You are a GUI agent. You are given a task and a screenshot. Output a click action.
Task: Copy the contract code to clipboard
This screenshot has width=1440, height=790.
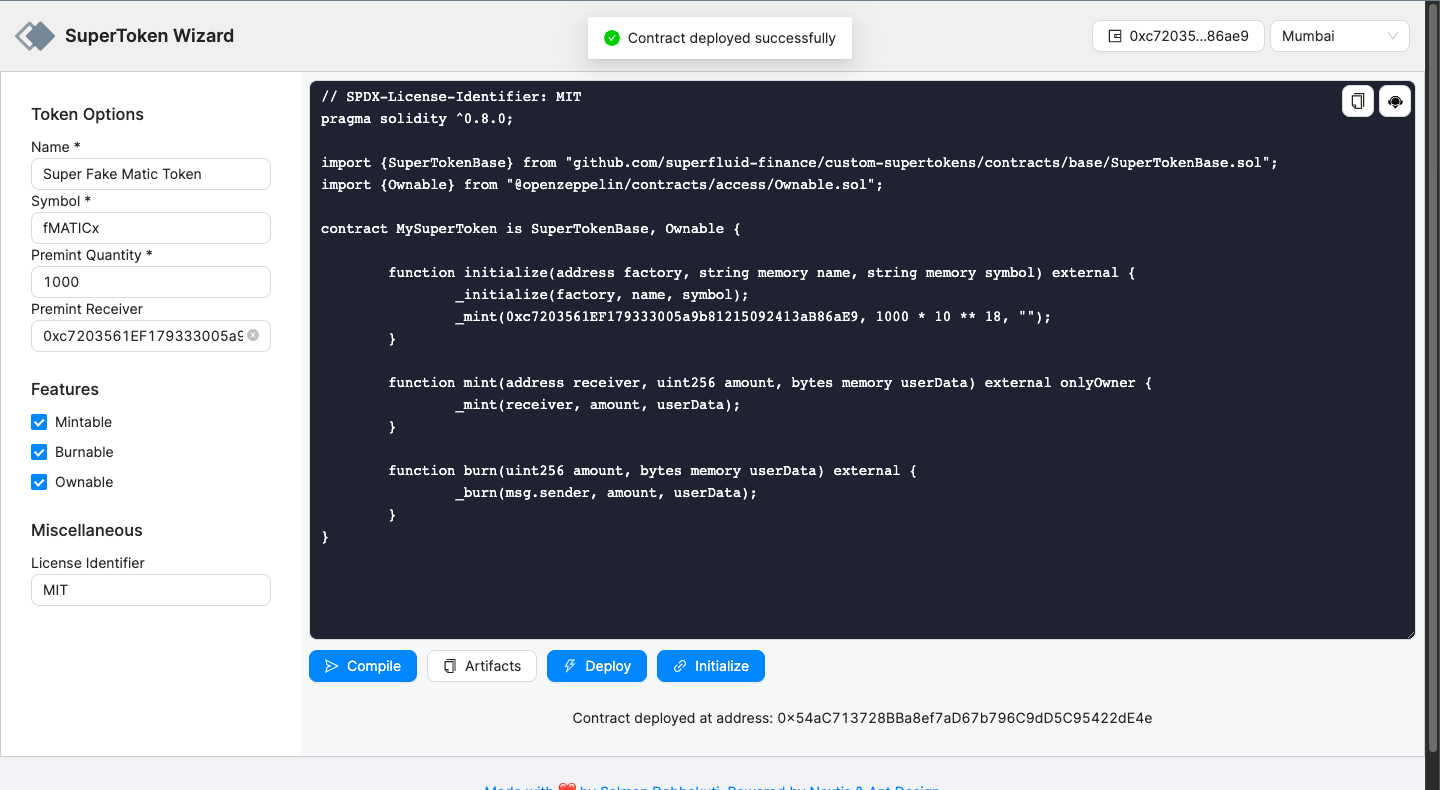pos(1357,101)
